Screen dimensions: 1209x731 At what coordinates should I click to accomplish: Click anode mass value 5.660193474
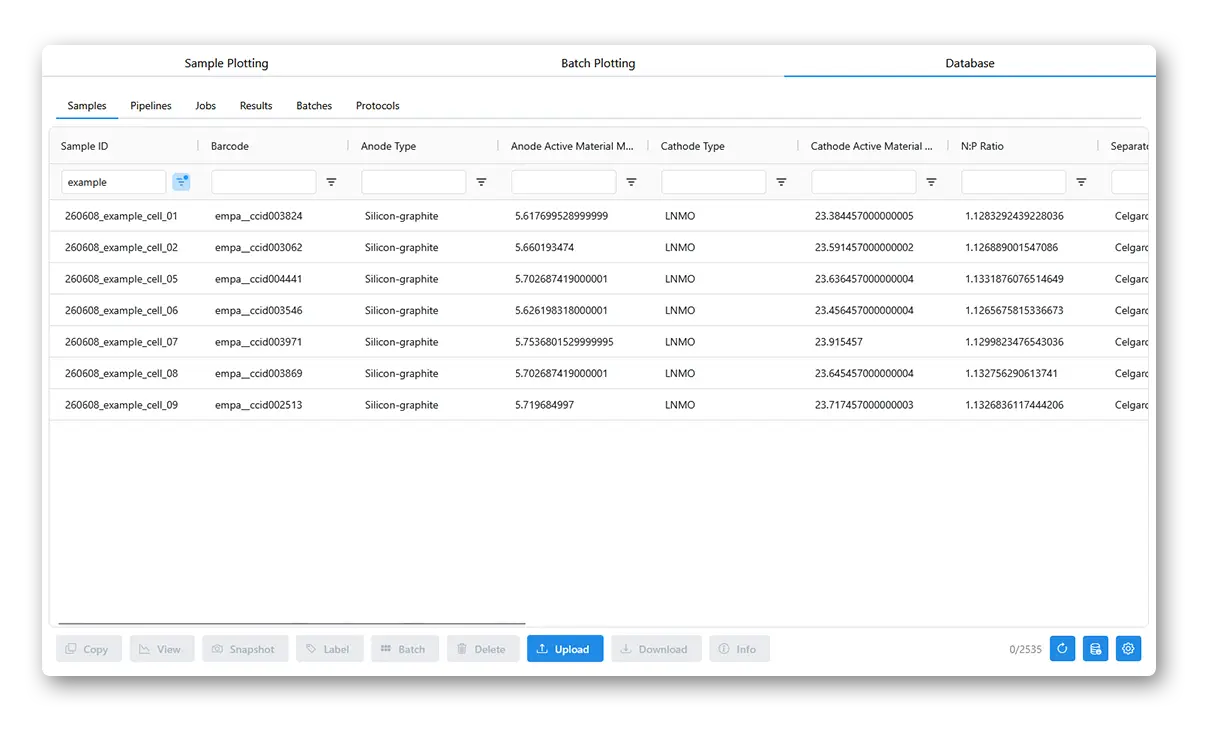[x=545, y=247]
